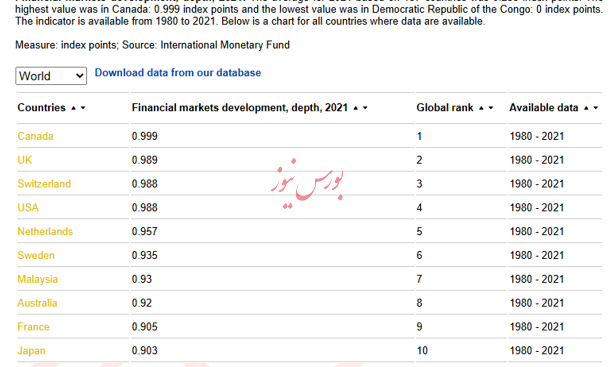Open the Sweden country link
This screenshot has height=367, width=612.
[x=36, y=255]
